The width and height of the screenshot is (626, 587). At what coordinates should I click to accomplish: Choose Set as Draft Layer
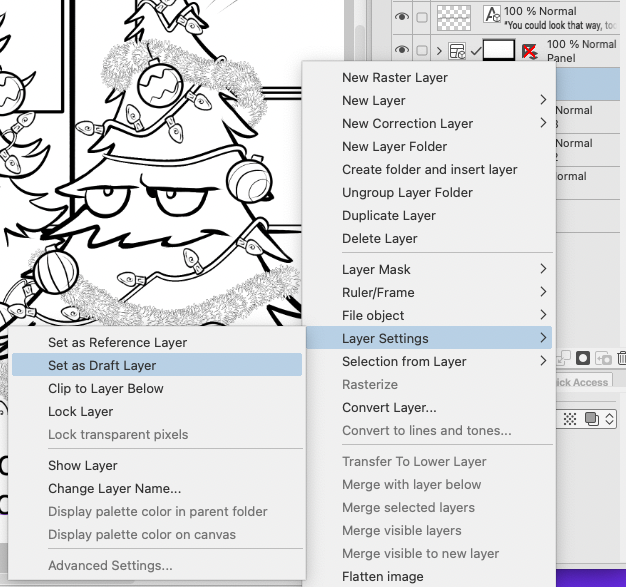click(x=102, y=365)
